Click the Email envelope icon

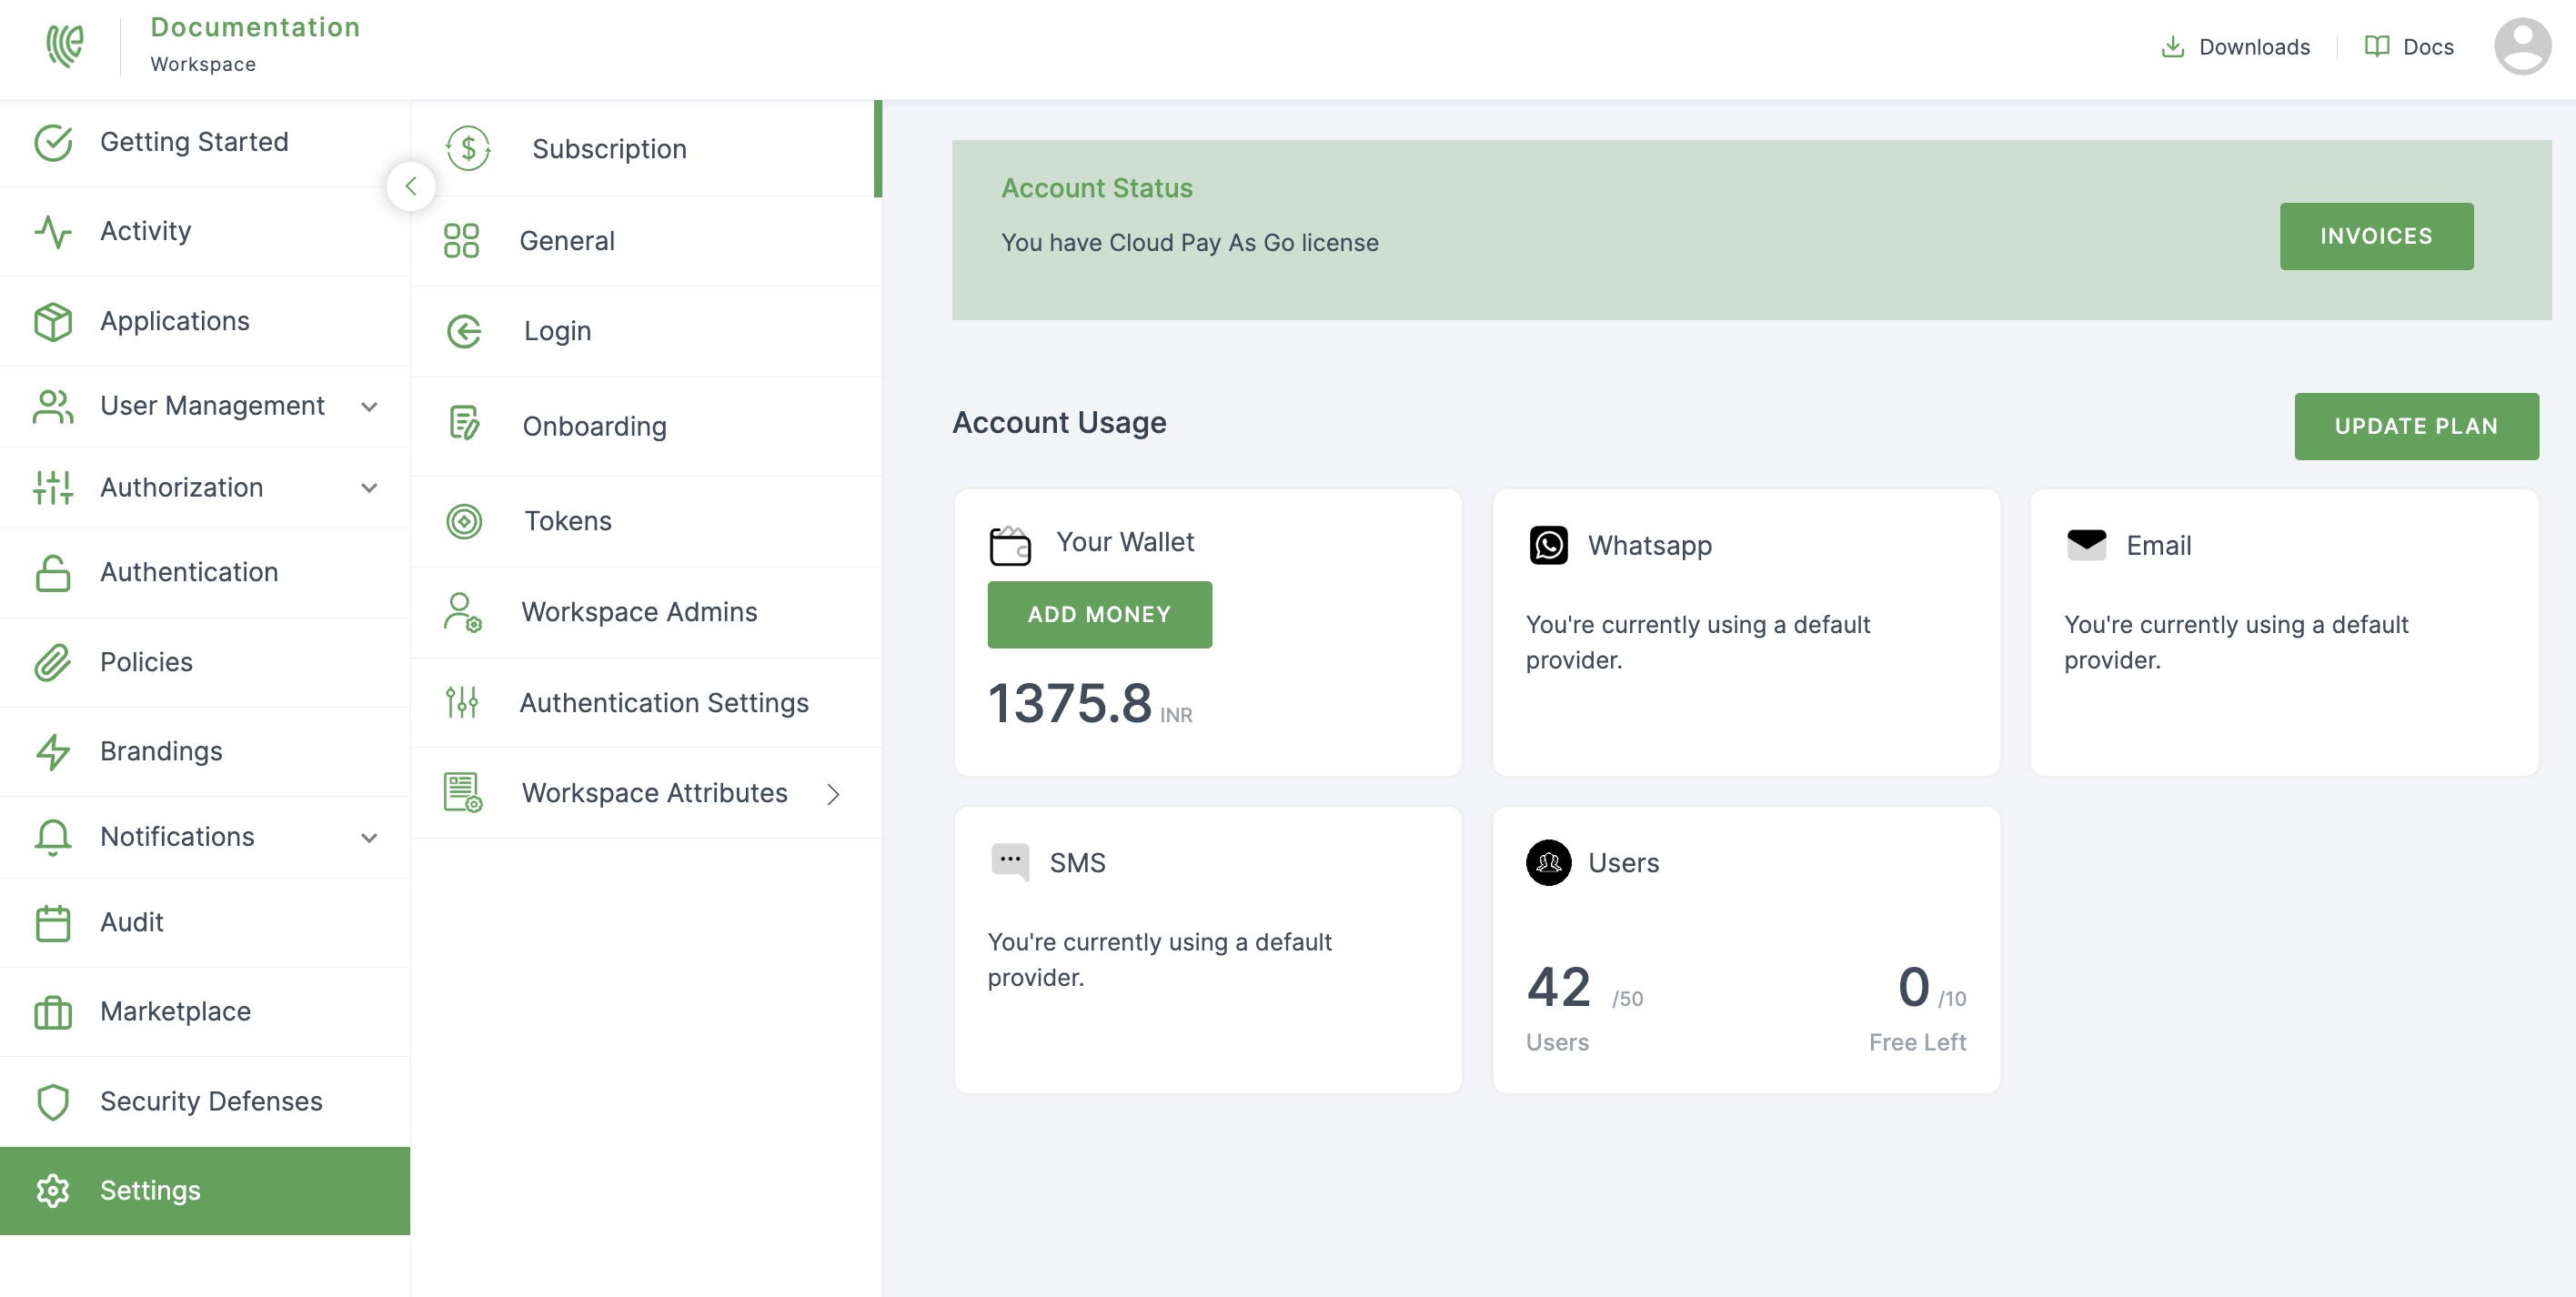pyautogui.click(x=2087, y=546)
